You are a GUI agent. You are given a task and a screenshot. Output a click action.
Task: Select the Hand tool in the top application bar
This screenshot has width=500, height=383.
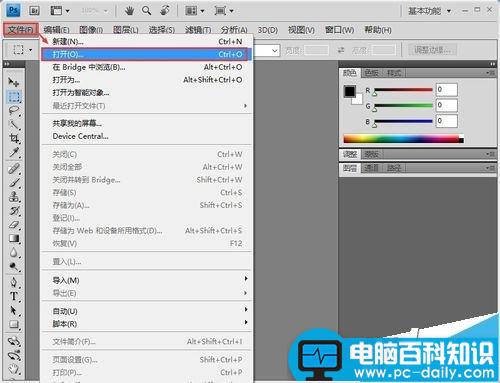point(129,11)
